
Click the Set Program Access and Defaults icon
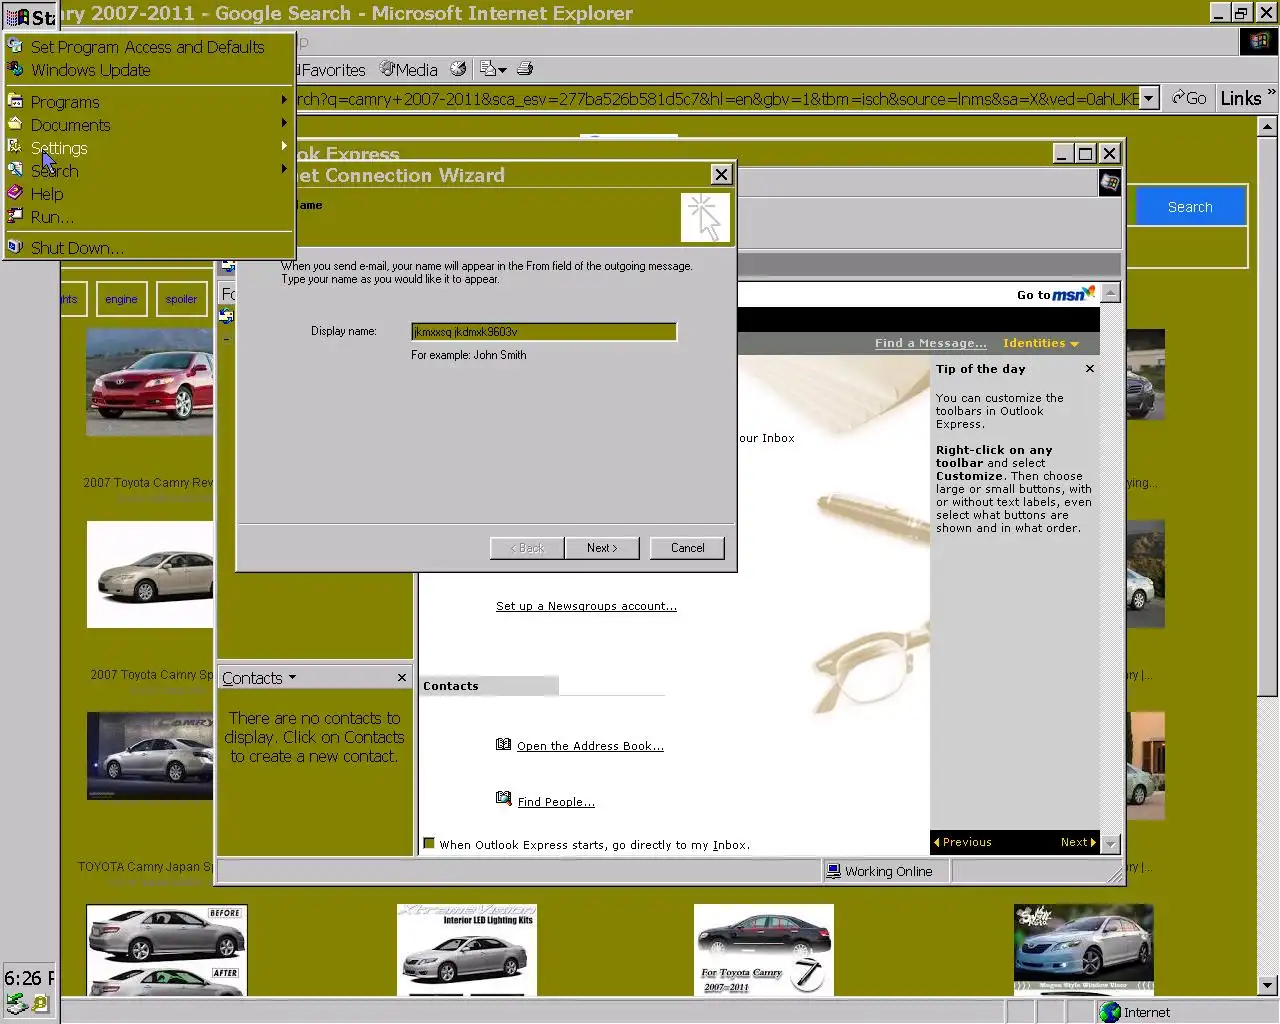point(15,46)
